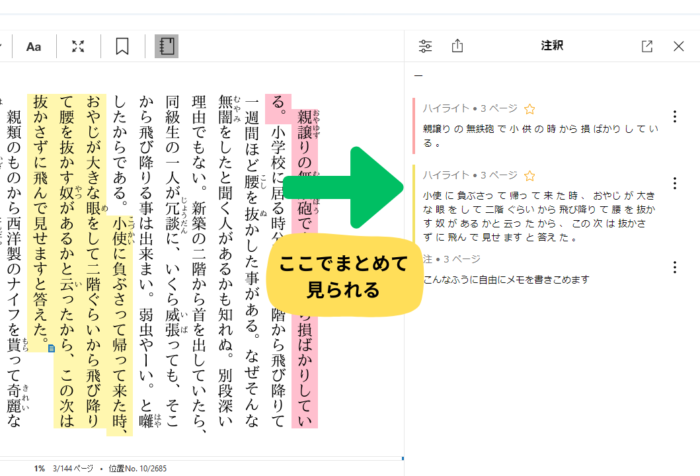Open note こんなふうに自由にメモを書きこめます
Screen dimensions: 700x476
click(x=506, y=280)
